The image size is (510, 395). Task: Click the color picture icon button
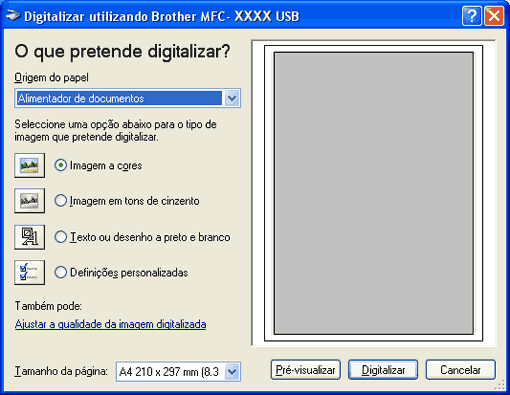pos(30,165)
